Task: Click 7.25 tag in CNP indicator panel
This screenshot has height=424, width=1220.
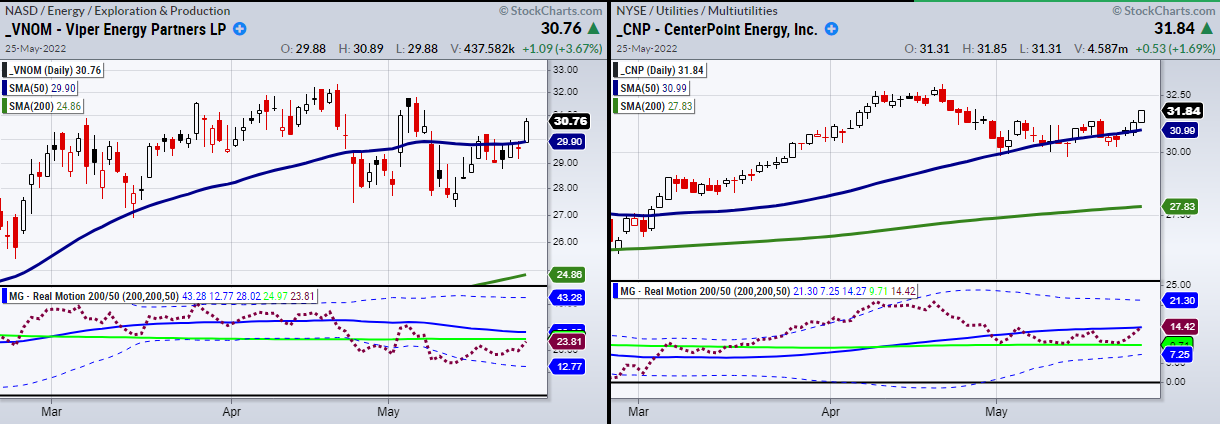Action: [1181, 355]
